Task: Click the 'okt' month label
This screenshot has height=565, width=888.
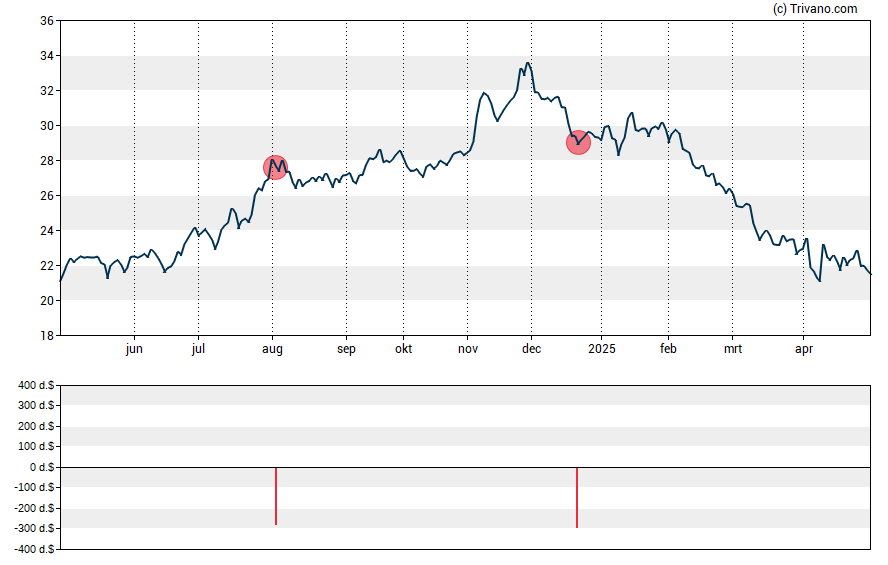Action: [404, 349]
